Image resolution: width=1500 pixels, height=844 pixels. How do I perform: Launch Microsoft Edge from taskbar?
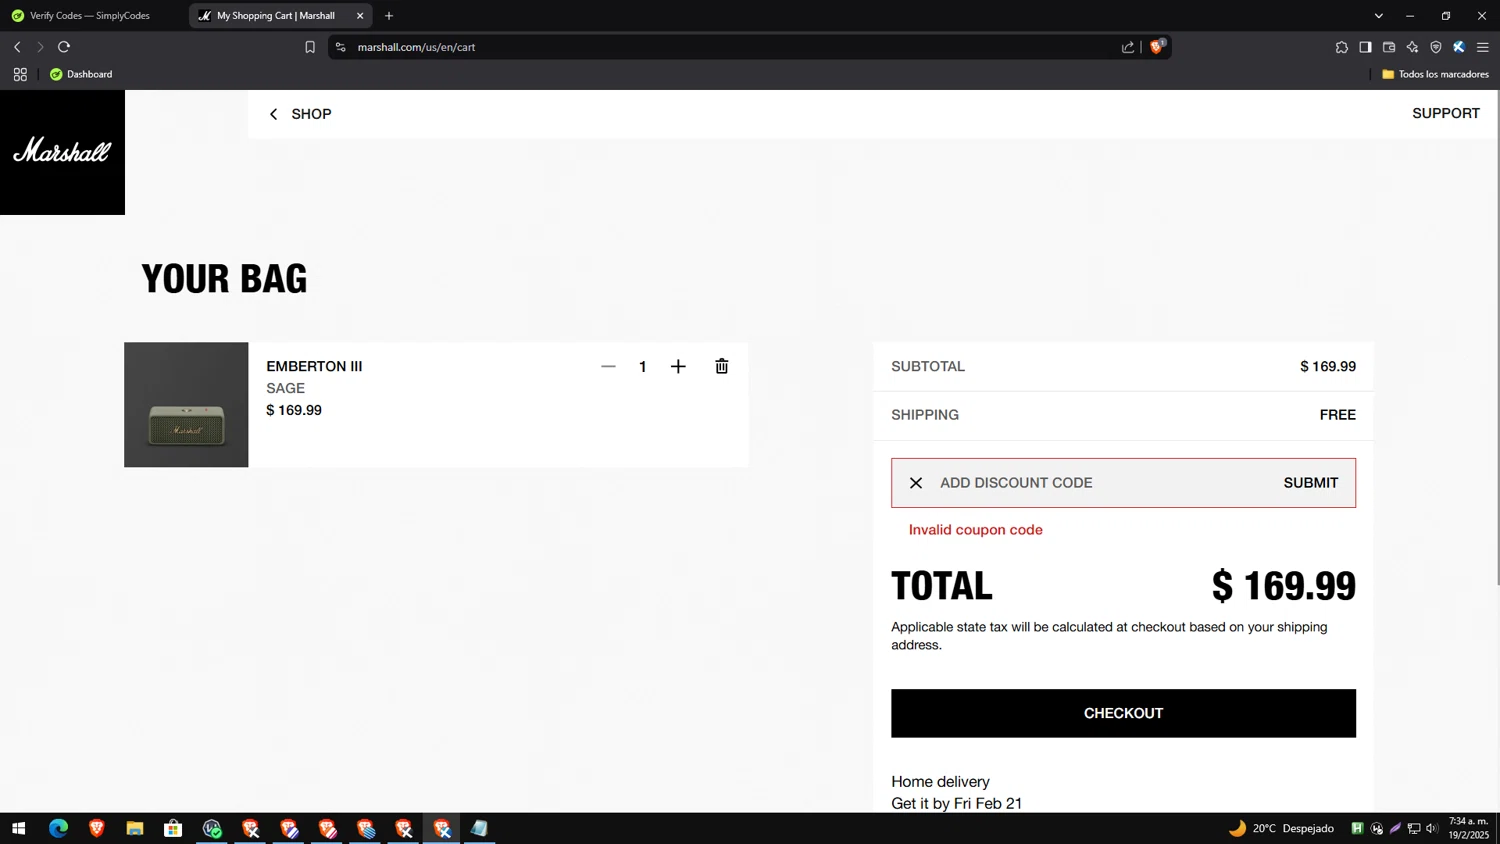(x=58, y=828)
